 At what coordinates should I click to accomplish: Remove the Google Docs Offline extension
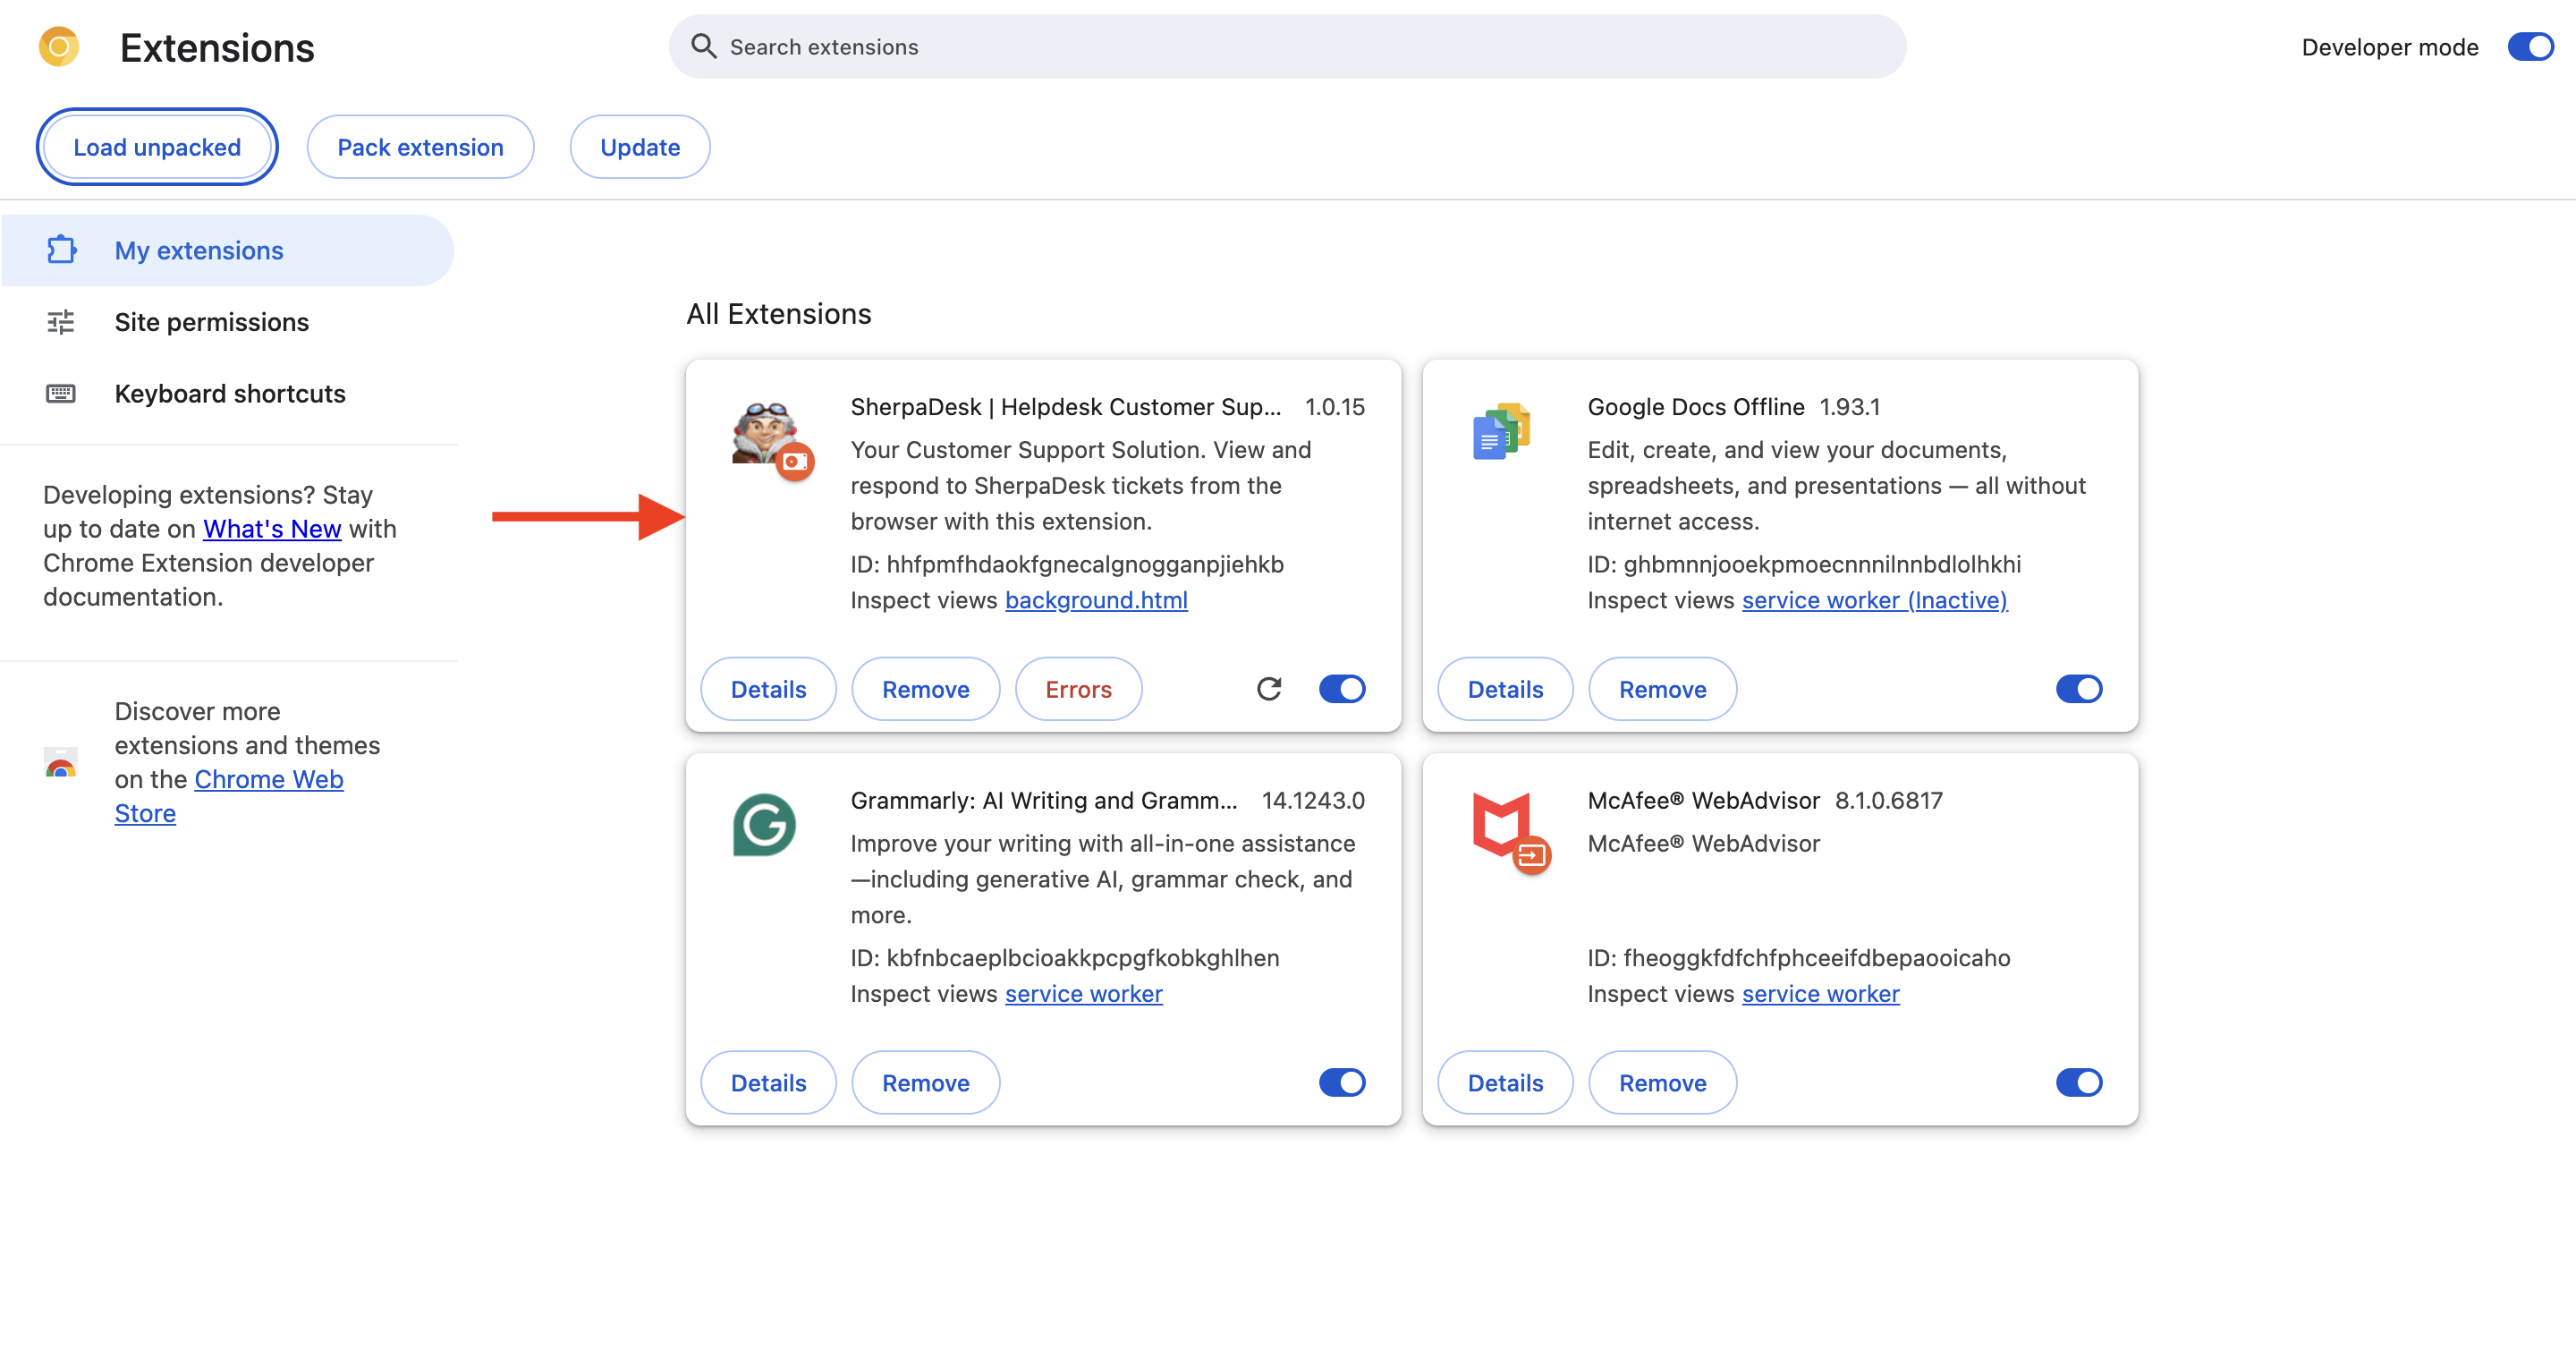[1662, 689]
